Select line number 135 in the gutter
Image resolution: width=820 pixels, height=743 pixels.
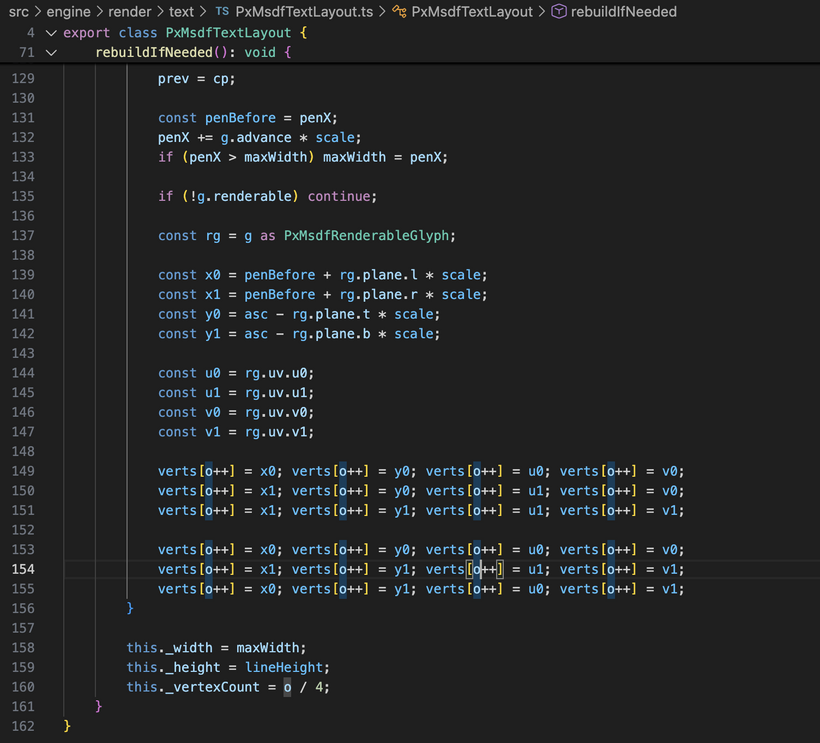(22, 196)
